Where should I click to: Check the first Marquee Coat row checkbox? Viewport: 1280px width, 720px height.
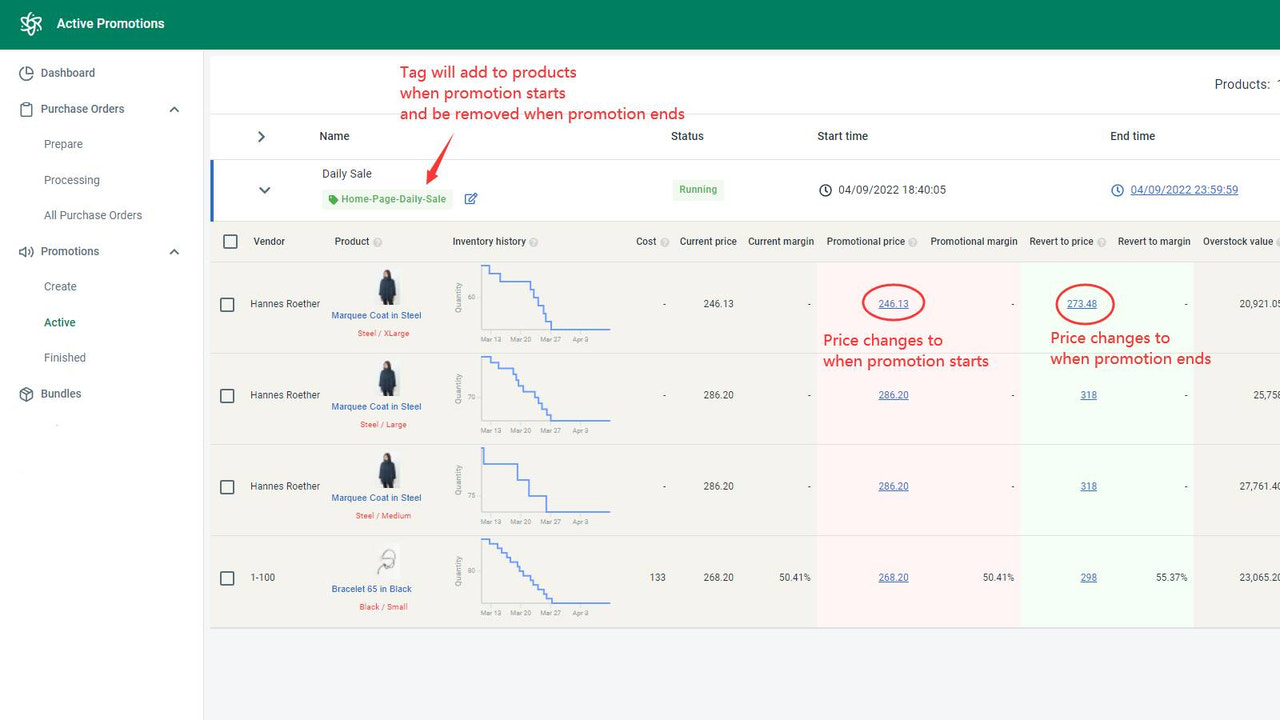pyautogui.click(x=227, y=303)
